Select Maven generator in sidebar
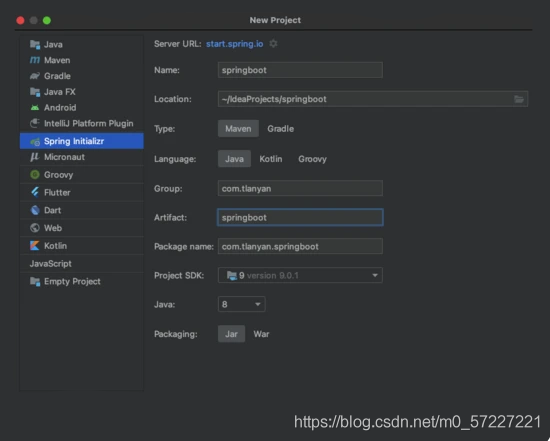 click(82, 60)
